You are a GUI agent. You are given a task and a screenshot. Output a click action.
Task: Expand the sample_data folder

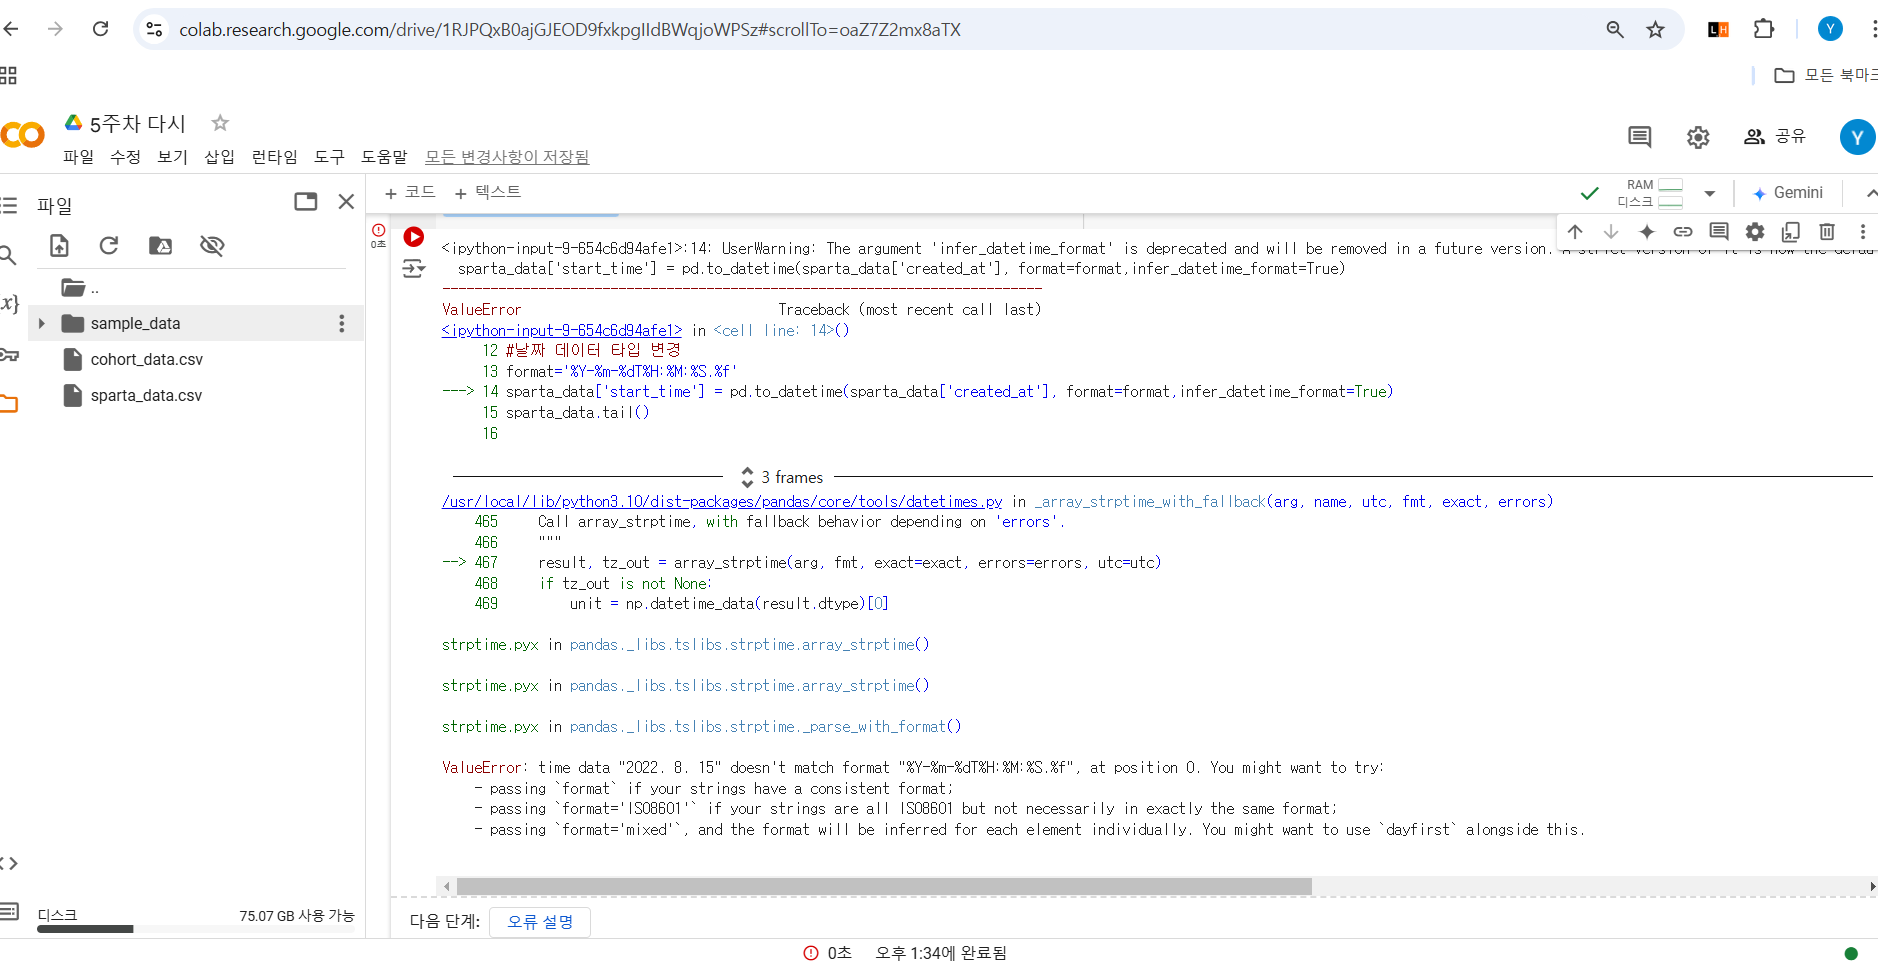coord(41,324)
